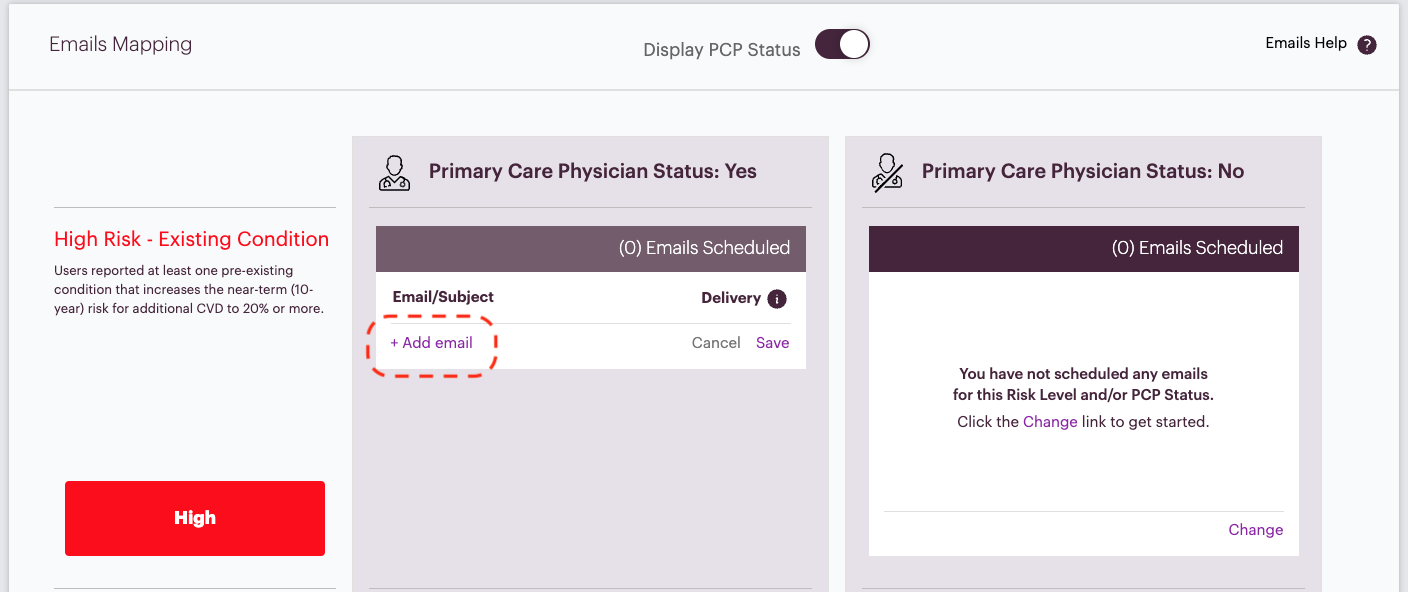Click the Delivery info icon
Screen dimensions: 1408x592
777,299
